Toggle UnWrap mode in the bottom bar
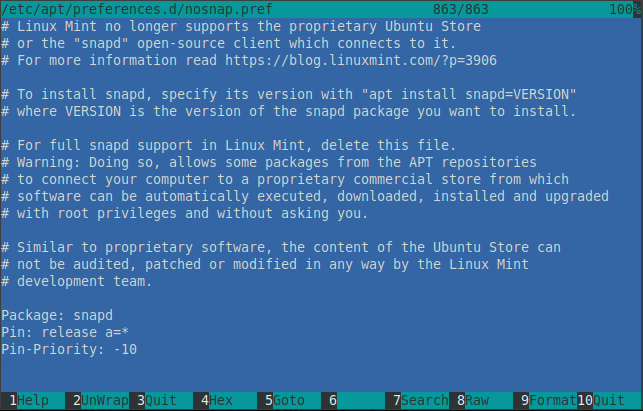 100,401
